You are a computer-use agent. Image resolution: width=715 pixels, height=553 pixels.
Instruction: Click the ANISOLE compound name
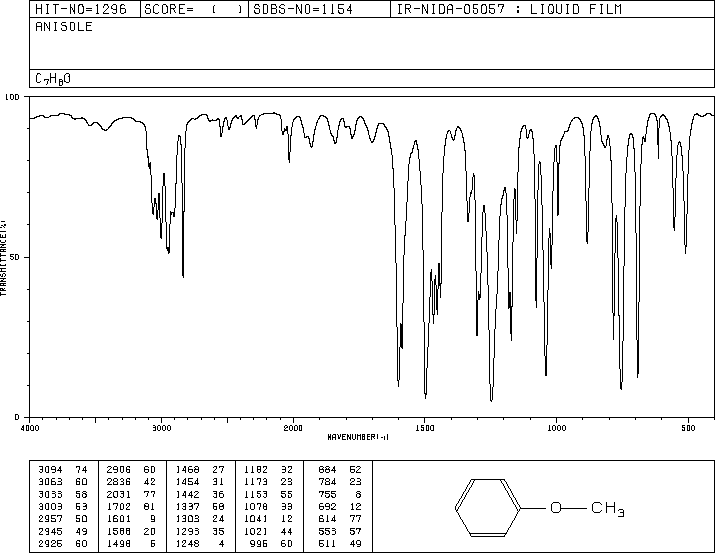(x=64, y=27)
